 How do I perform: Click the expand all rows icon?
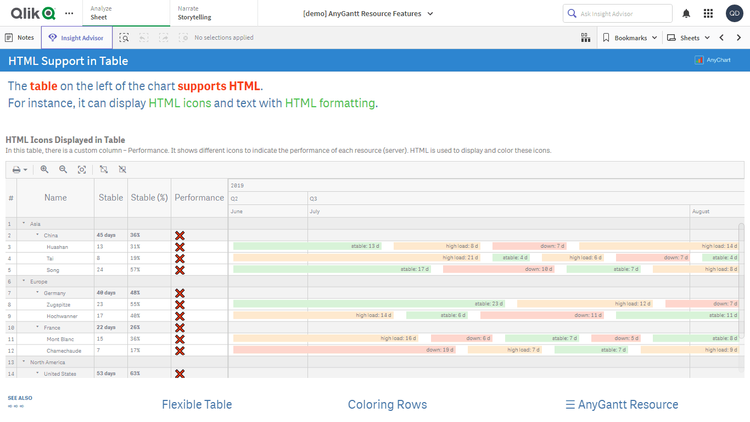[x=103, y=170]
